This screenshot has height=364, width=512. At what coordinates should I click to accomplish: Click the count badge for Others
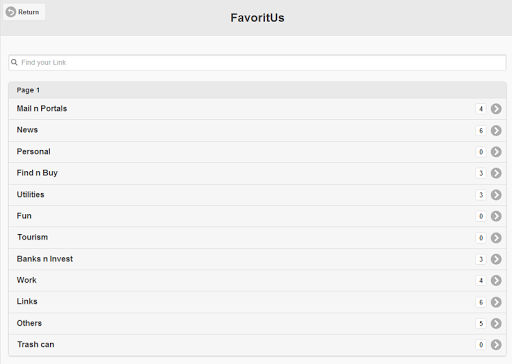pos(481,323)
